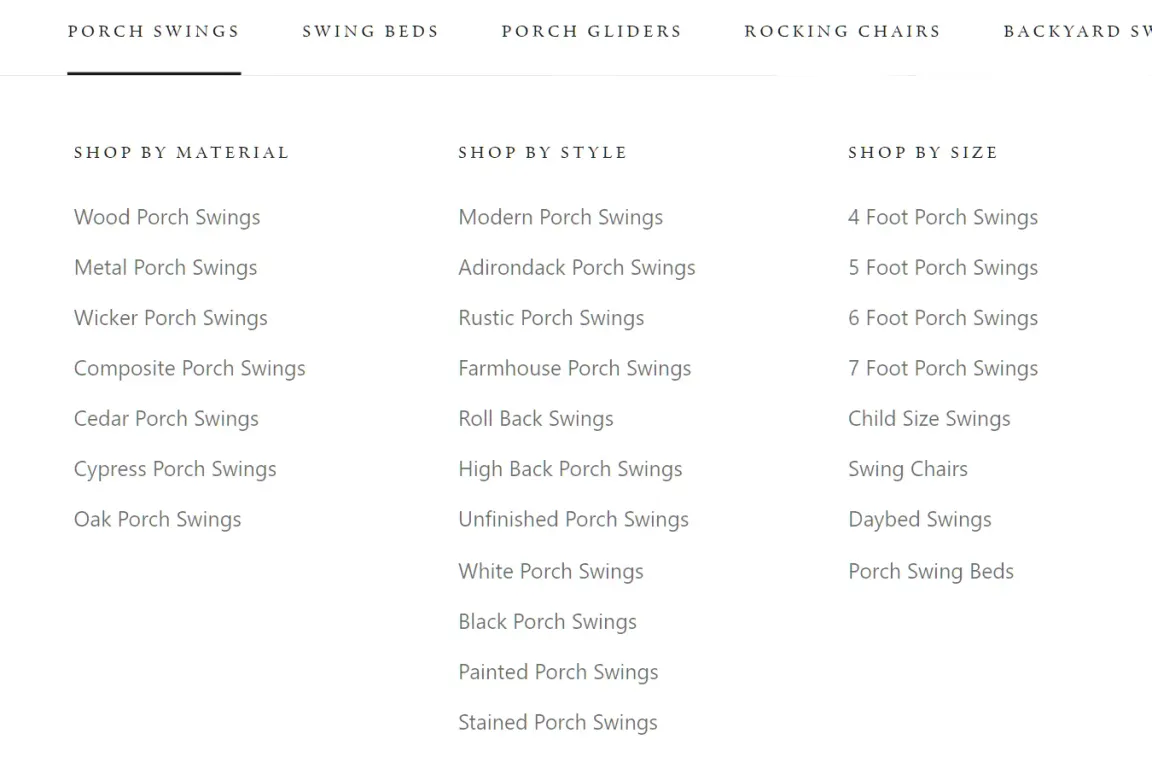Select Farmhouse Porch Swings link
This screenshot has height=768, width=1152.
(x=574, y=368)
